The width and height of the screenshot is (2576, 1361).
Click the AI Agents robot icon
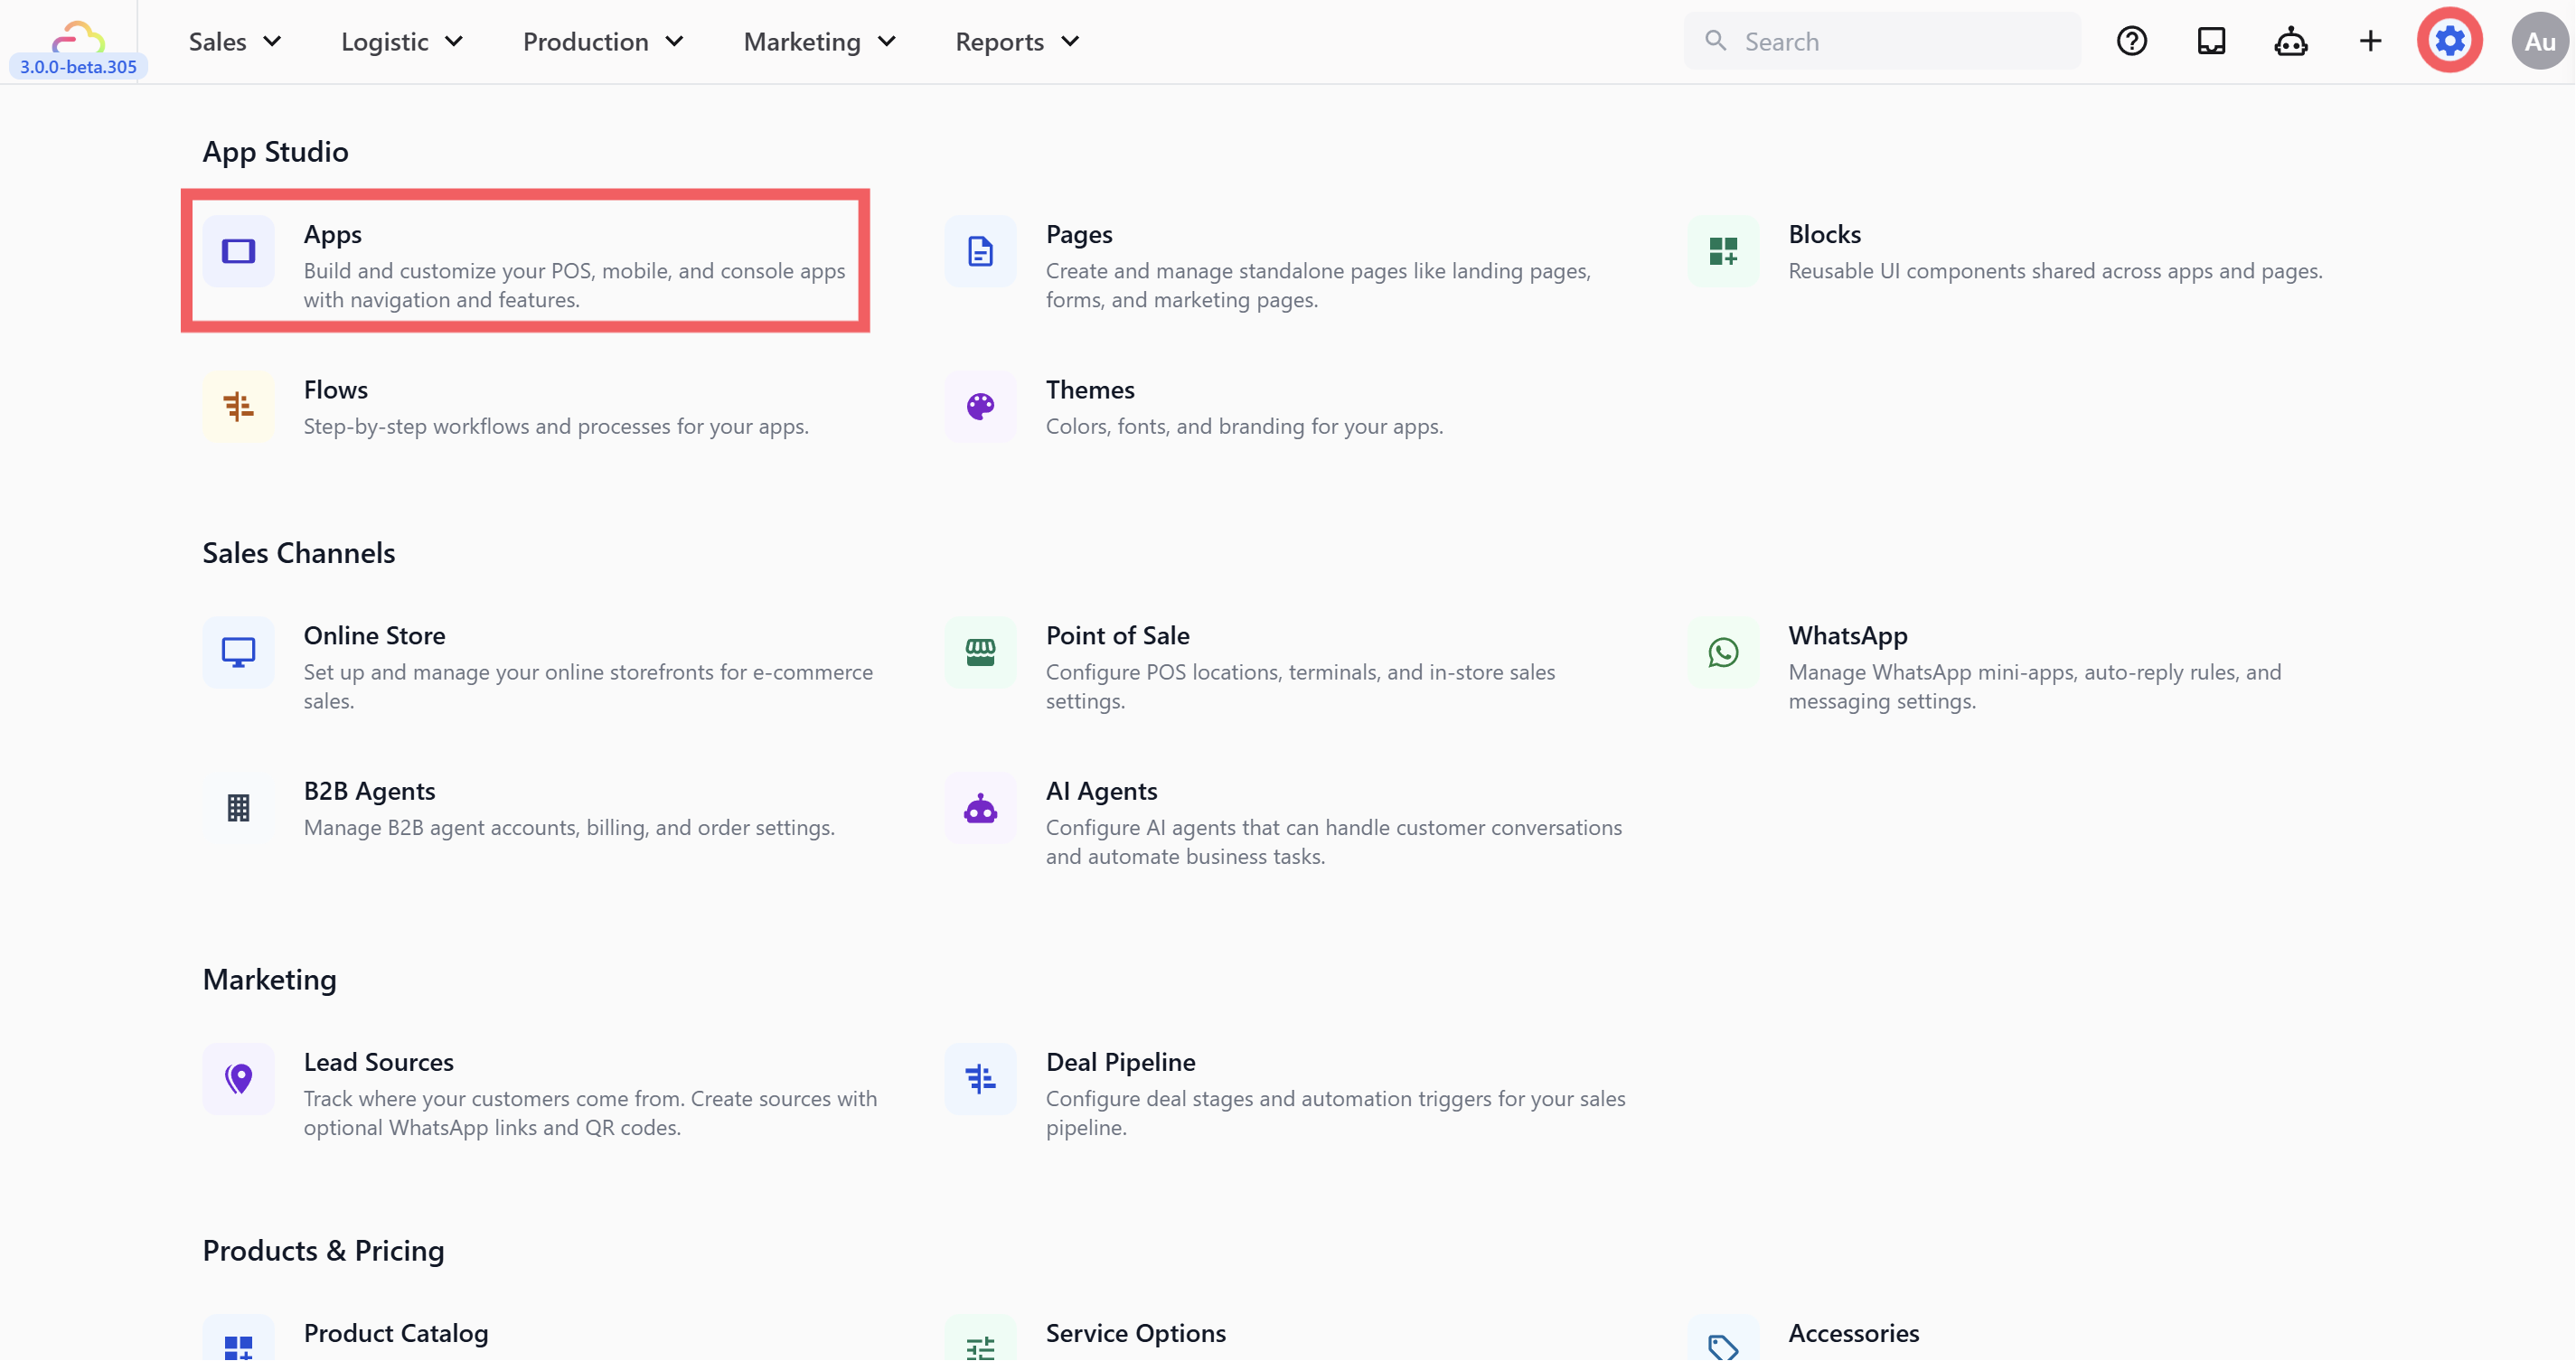[980, 808]
